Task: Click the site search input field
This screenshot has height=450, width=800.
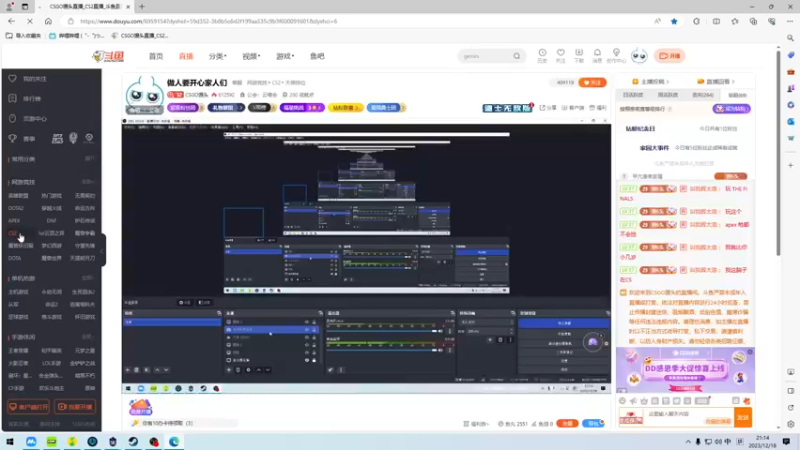Action: coord(485,56)
